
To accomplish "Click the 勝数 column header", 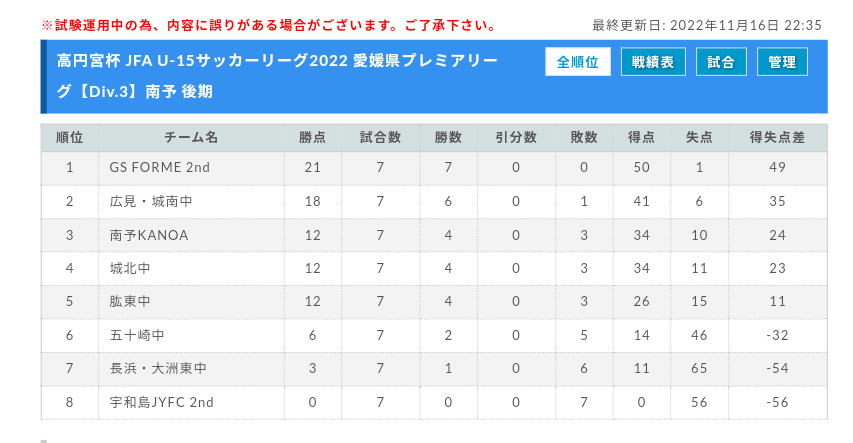I will pos(448,137).
